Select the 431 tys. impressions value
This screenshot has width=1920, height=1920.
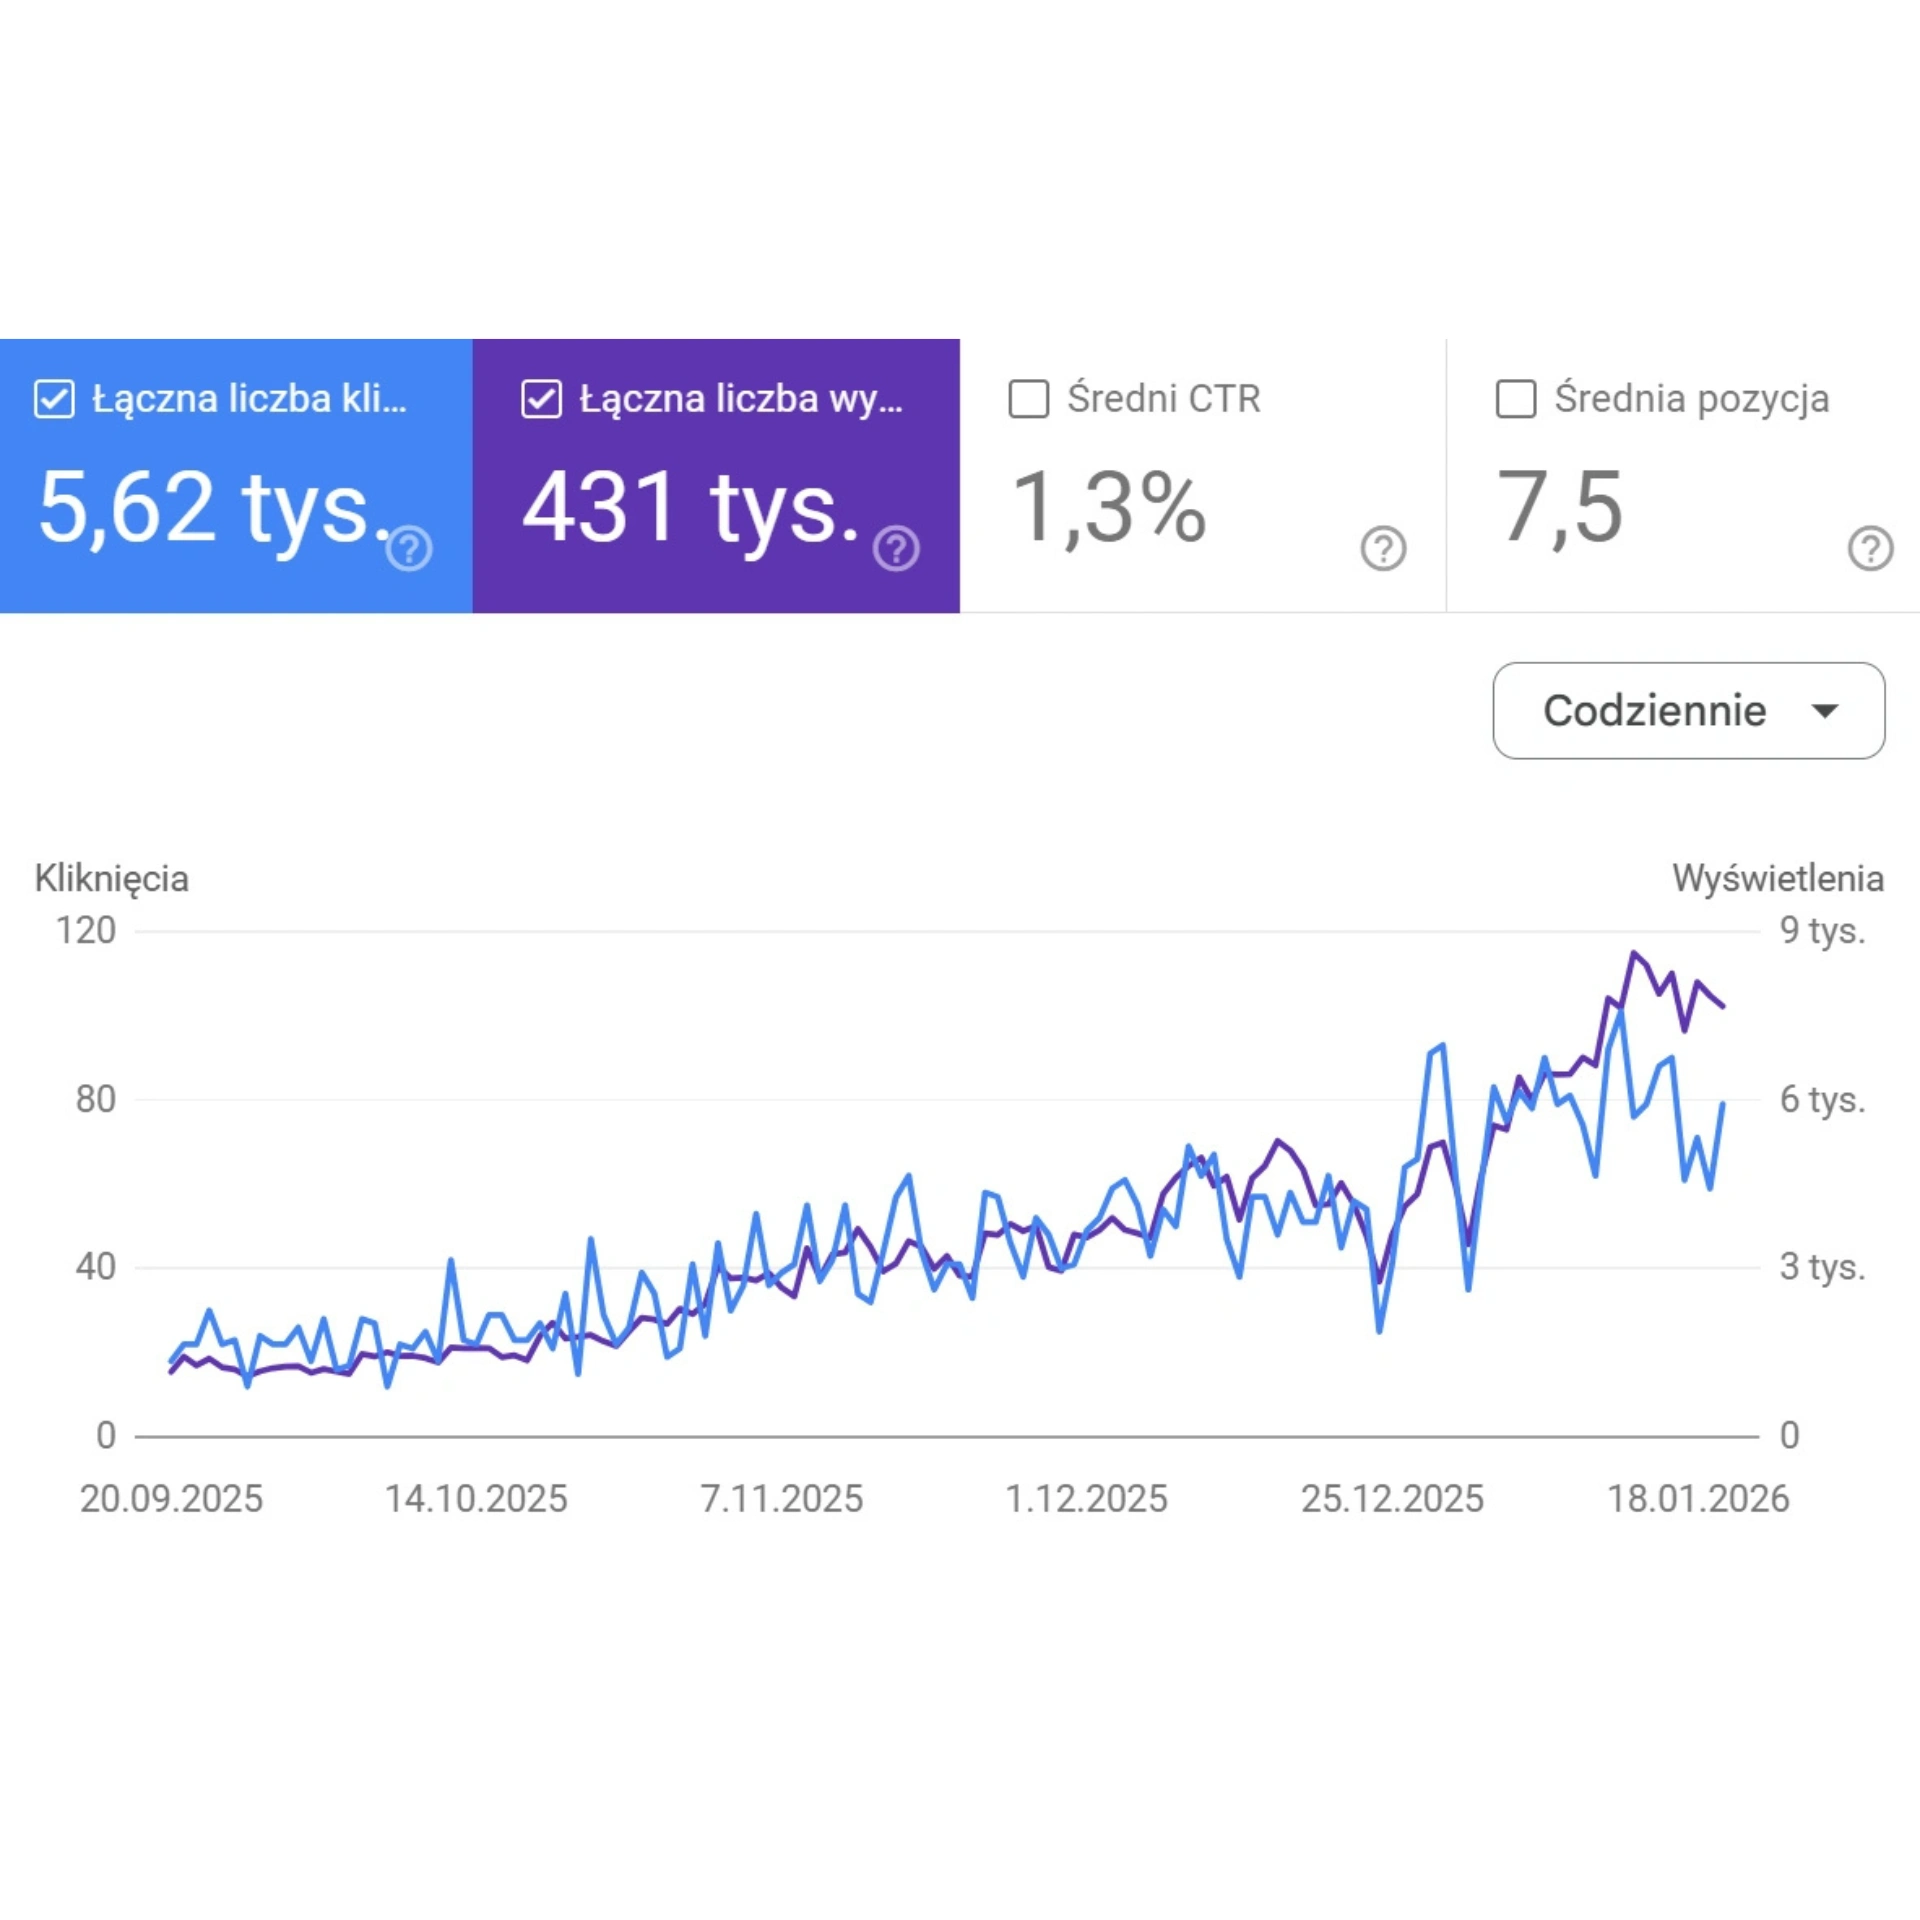click(690, 508)
